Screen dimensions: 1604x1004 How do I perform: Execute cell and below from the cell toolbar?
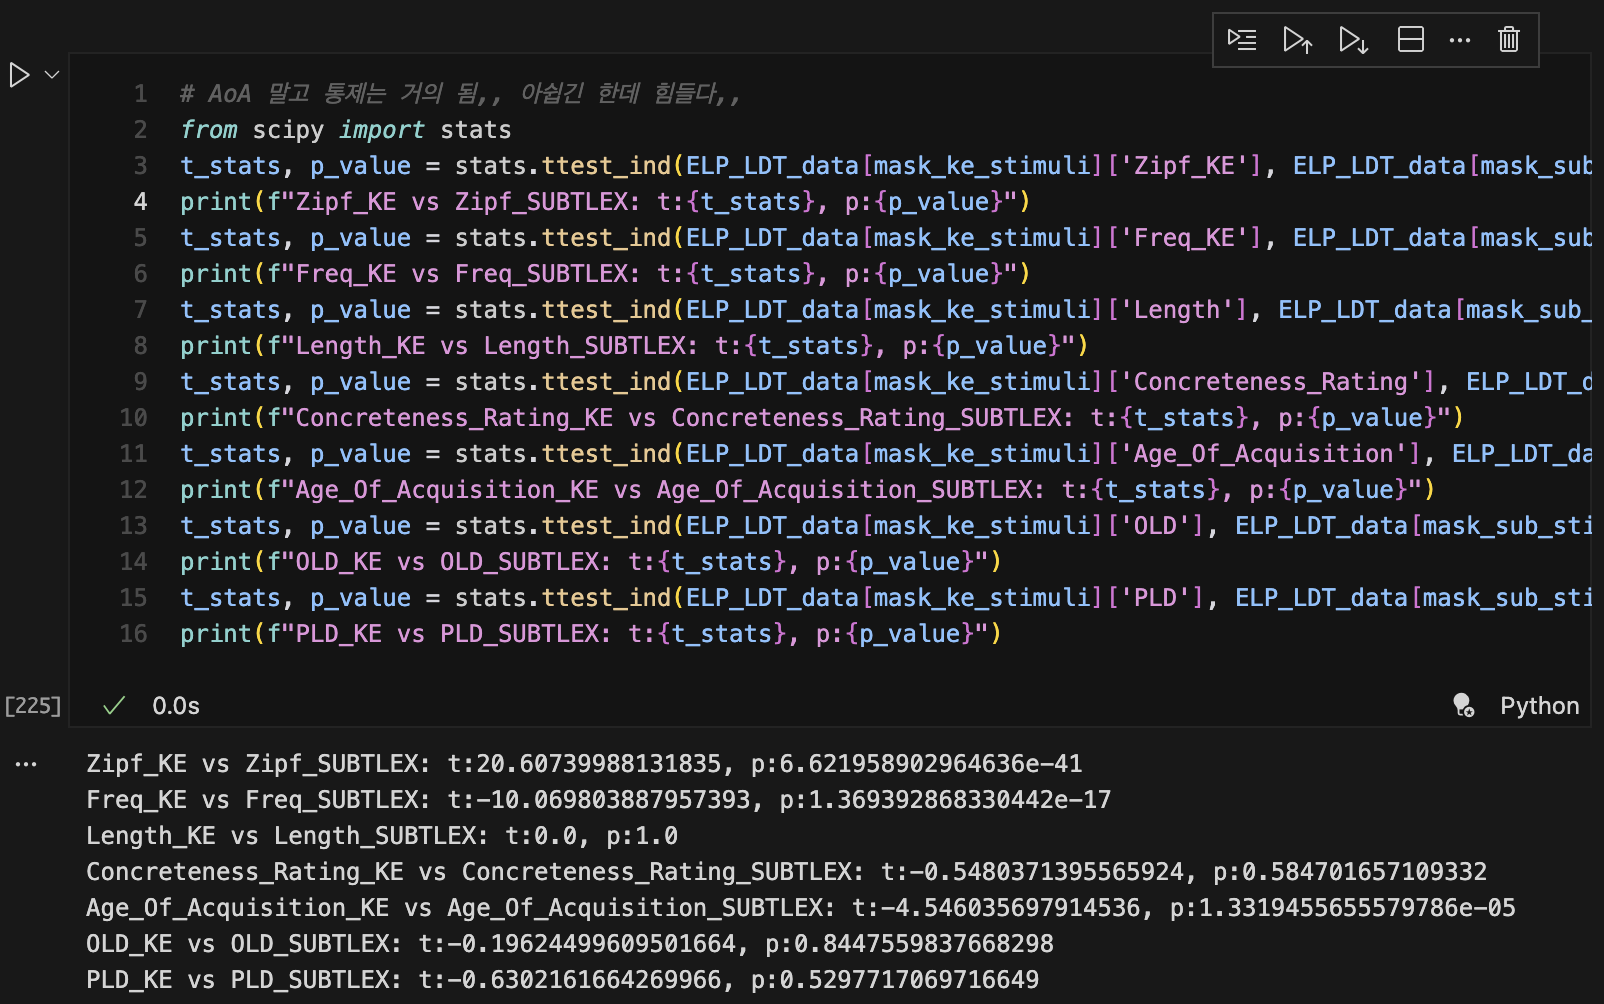pos(1353,40)
